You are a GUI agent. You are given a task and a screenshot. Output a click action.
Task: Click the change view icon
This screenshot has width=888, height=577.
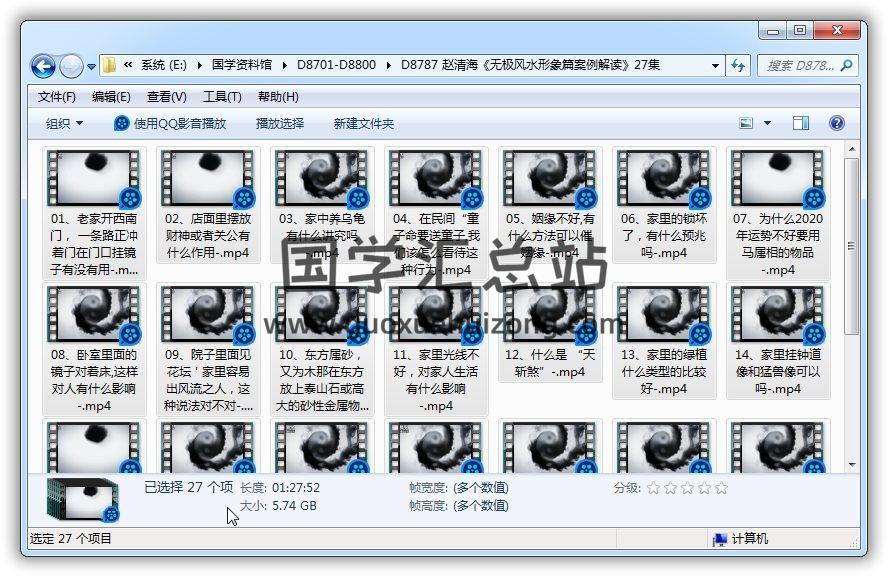click(746, 123)
